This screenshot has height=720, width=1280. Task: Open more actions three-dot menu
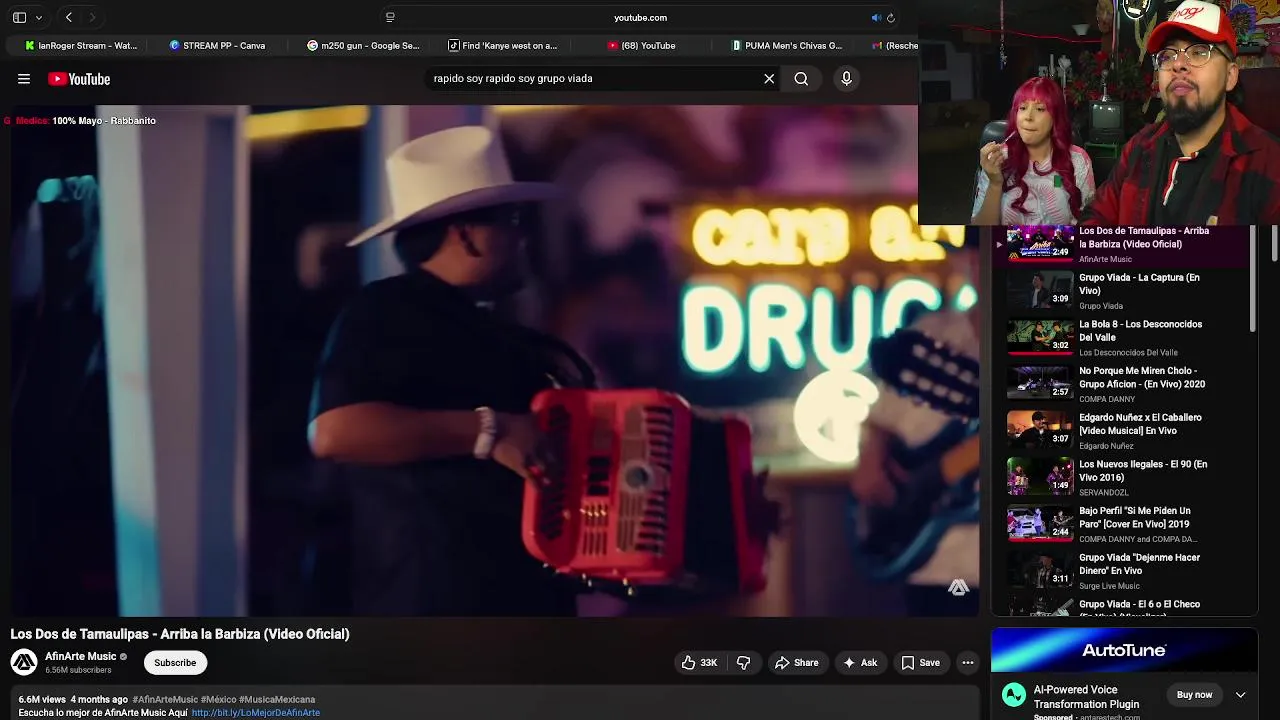pyautogui.click(x=967, y=663)
